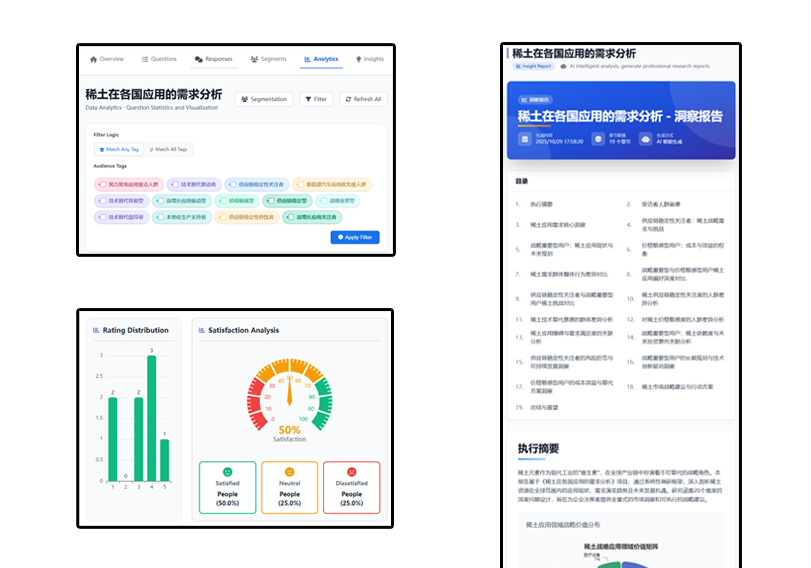
Task: Click Refresh All
Action: [x=364, y=99]
